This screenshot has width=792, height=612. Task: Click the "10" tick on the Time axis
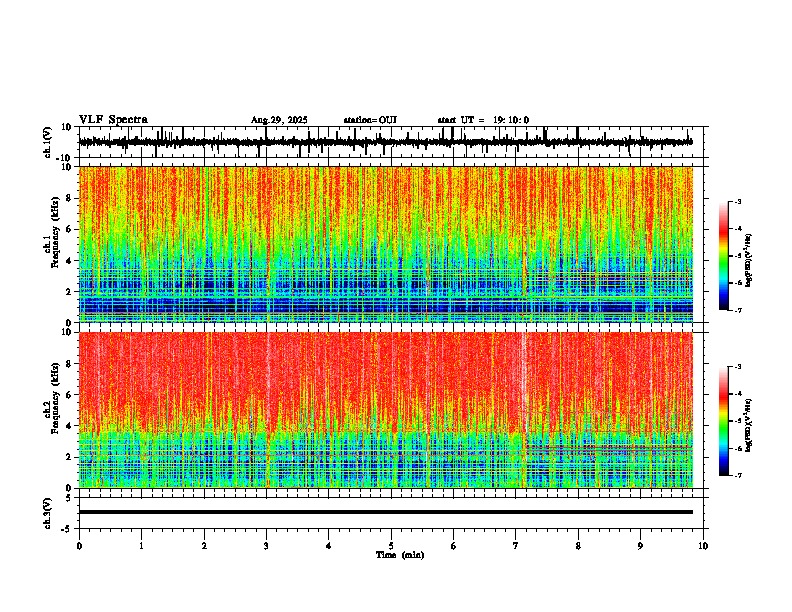pyautogui.click(x=703, y=546)
